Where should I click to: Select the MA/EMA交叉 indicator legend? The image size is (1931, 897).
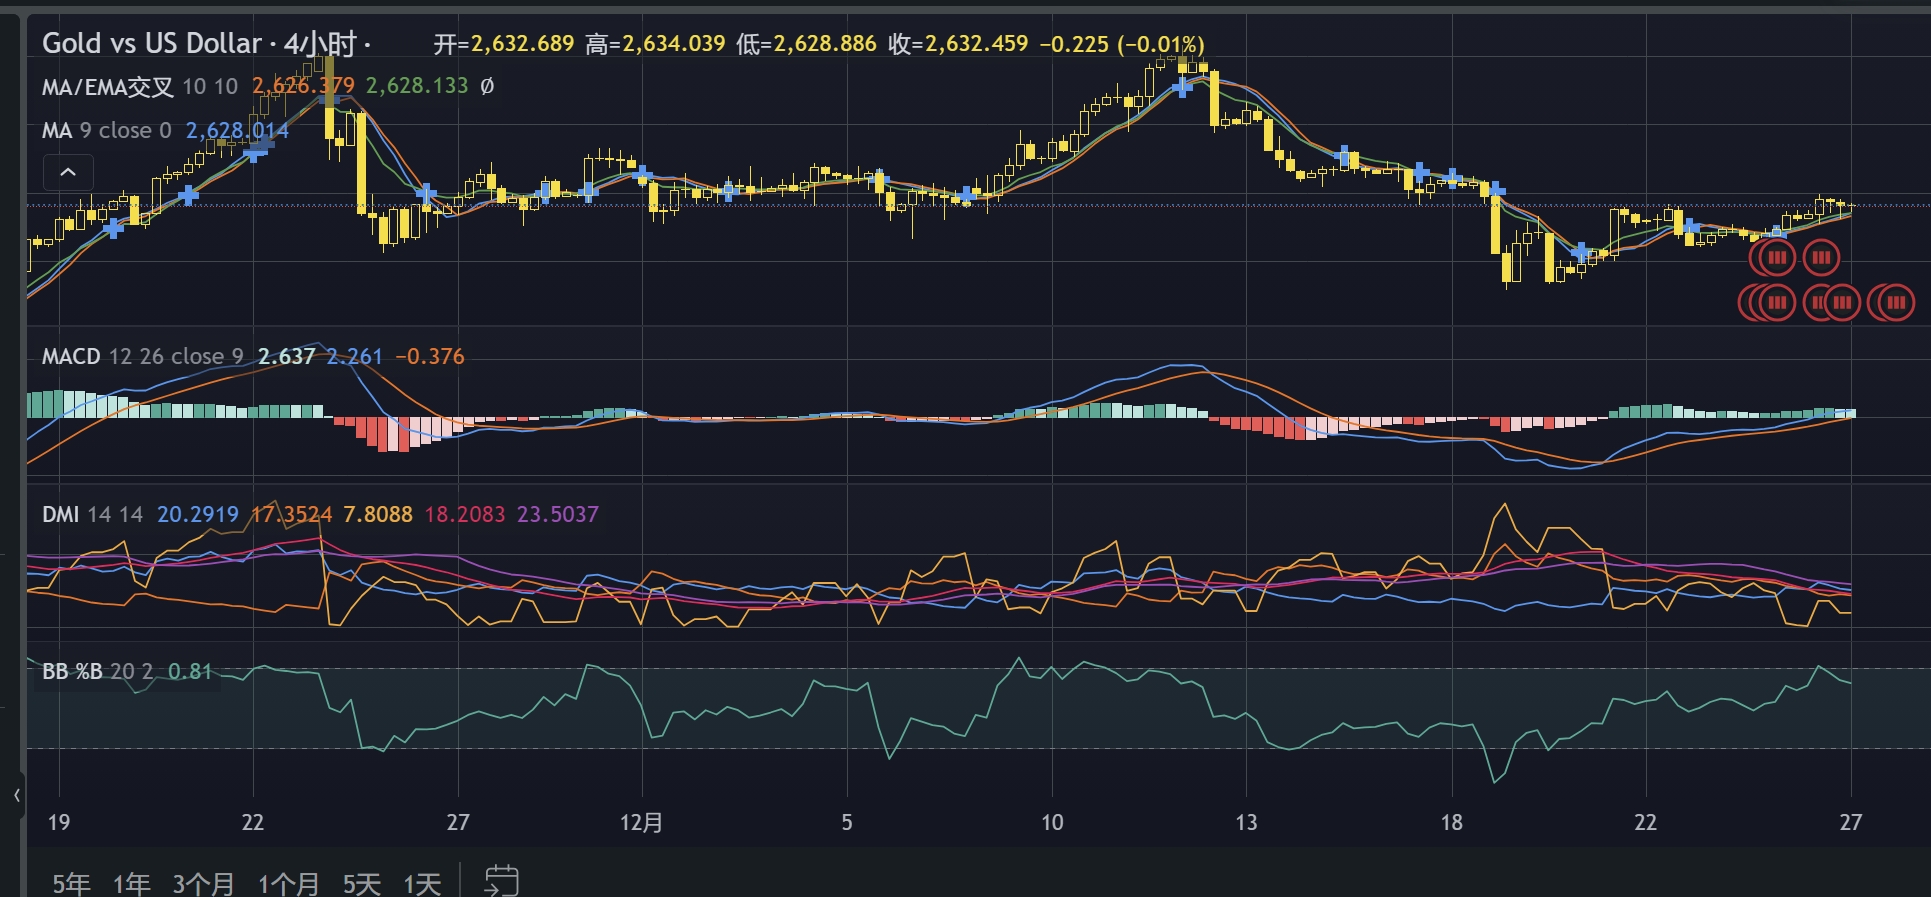click(108, 86)
